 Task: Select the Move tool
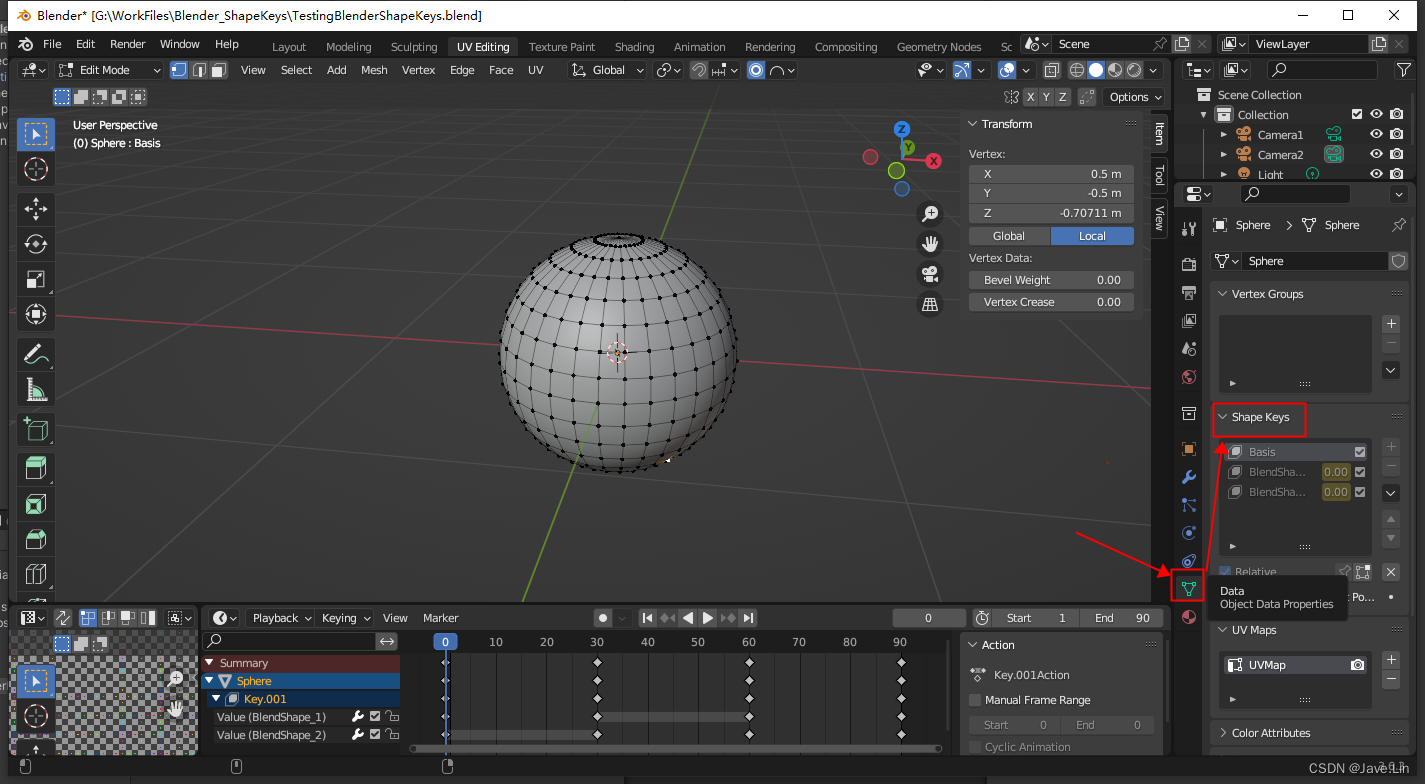(x=36, y=209)
